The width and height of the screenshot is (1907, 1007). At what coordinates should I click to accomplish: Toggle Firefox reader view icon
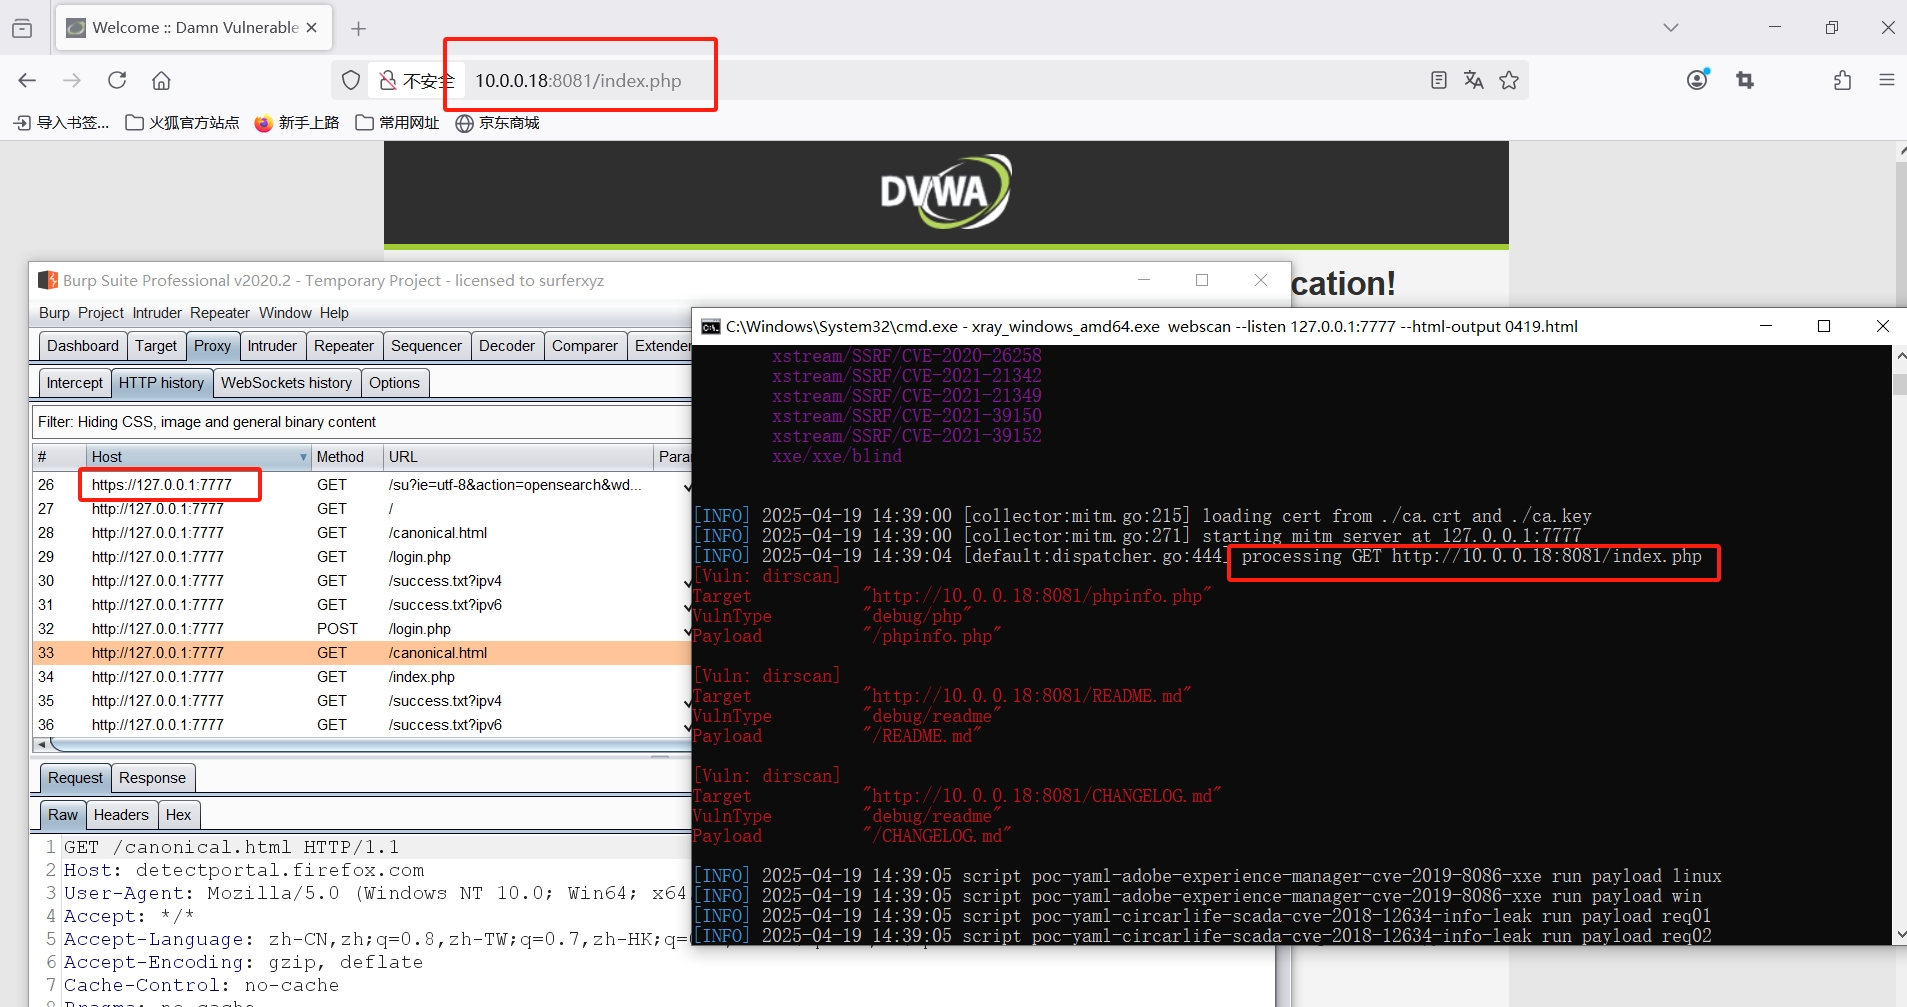pyautogui.click(x=1439, y=80)
